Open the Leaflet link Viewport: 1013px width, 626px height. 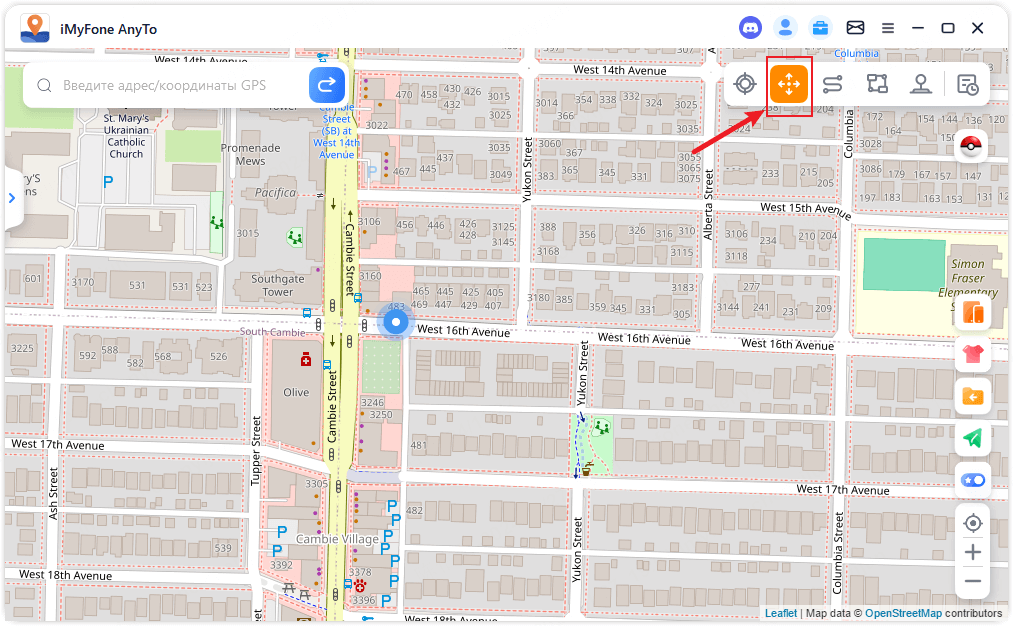tap(781, 613)
